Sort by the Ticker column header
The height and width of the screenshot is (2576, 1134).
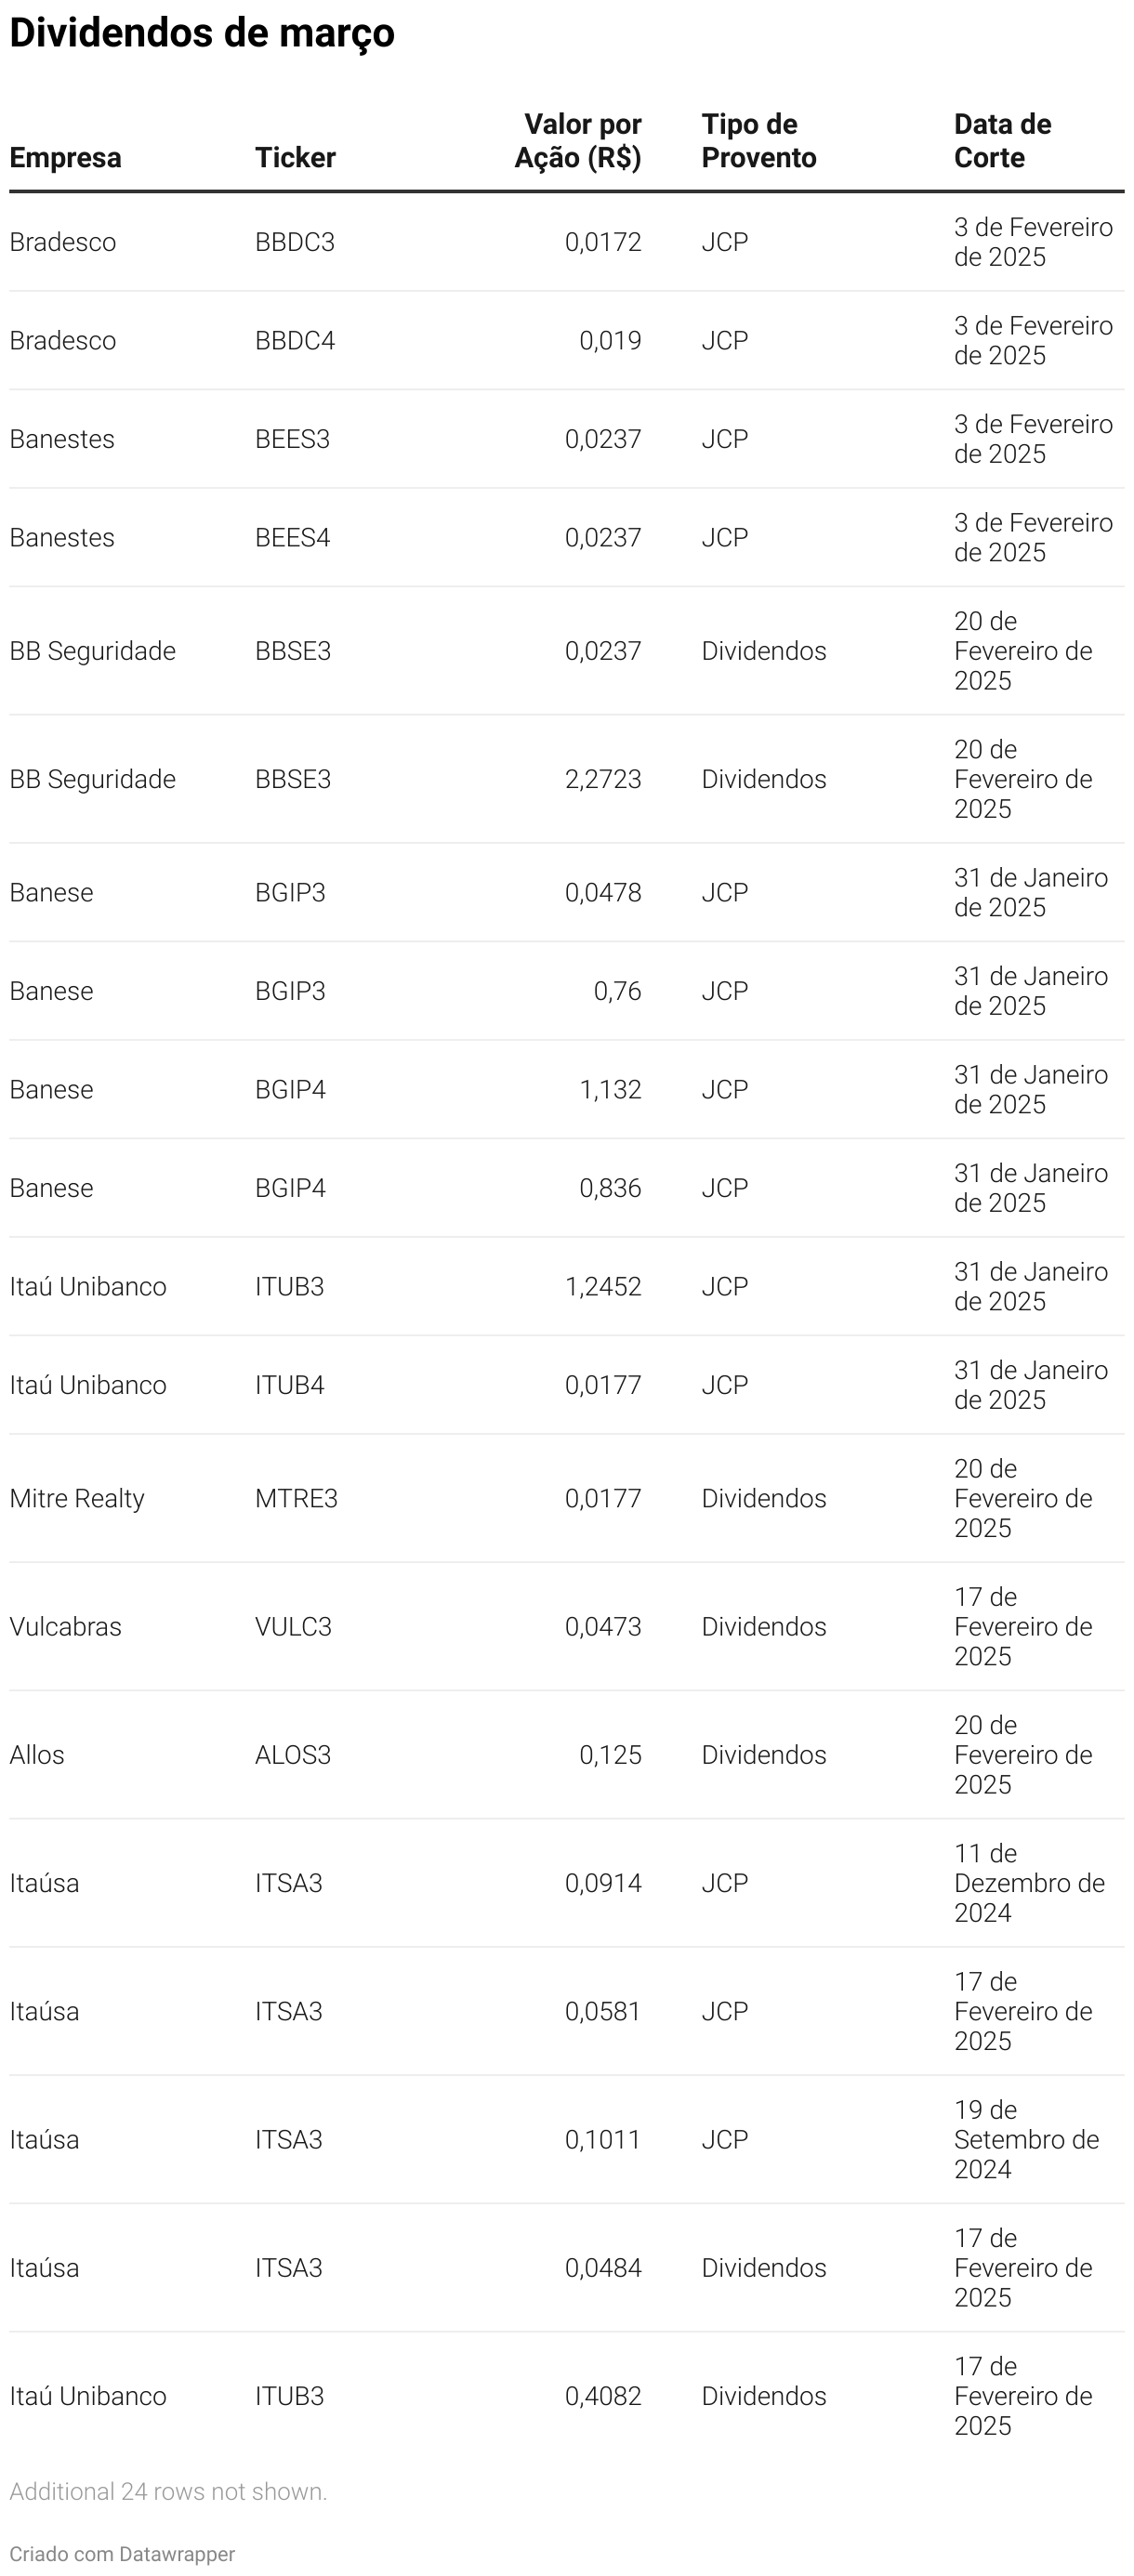pos(295,158)
